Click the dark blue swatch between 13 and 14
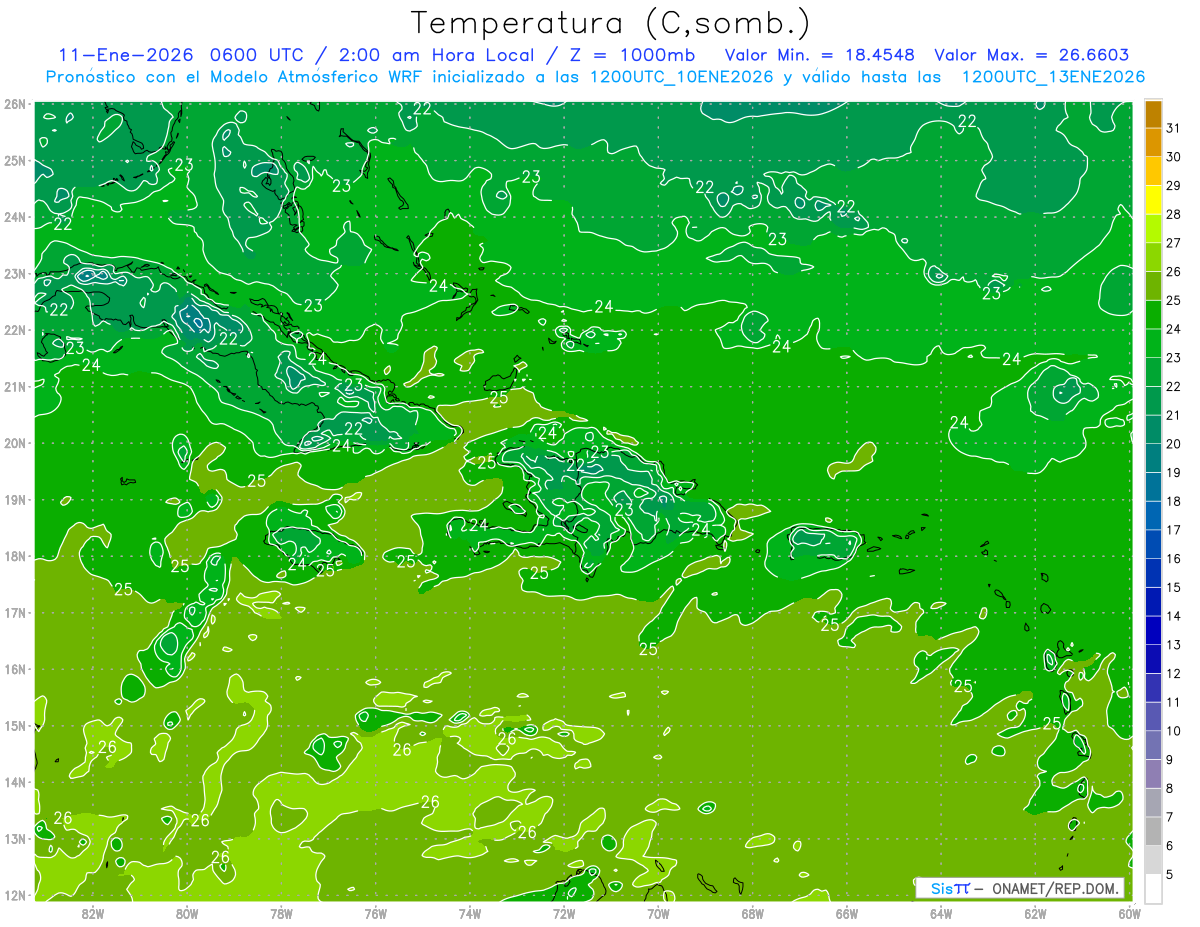 tap(1153, 630)
